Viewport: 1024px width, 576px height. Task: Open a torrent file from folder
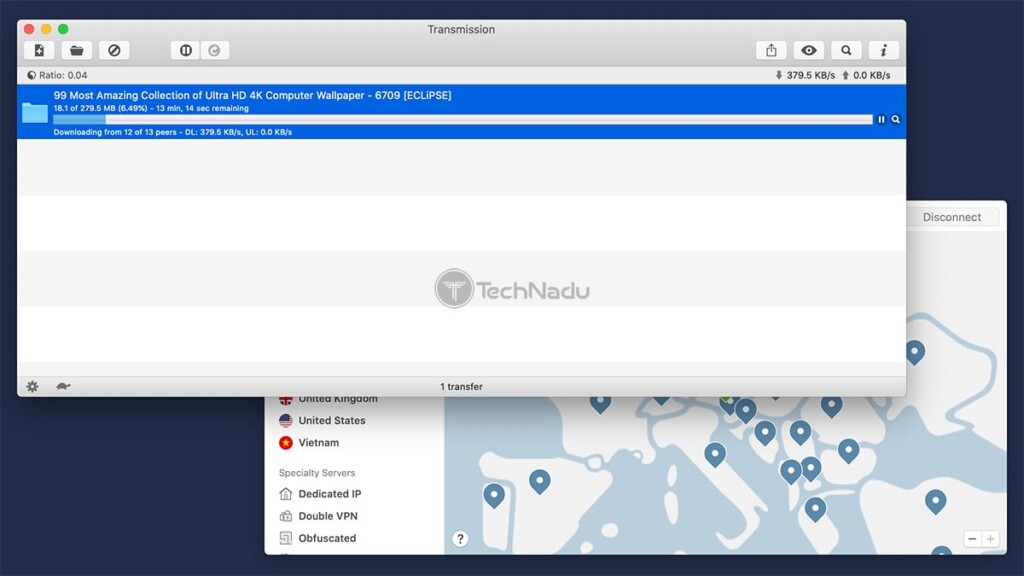pos(76,50)
